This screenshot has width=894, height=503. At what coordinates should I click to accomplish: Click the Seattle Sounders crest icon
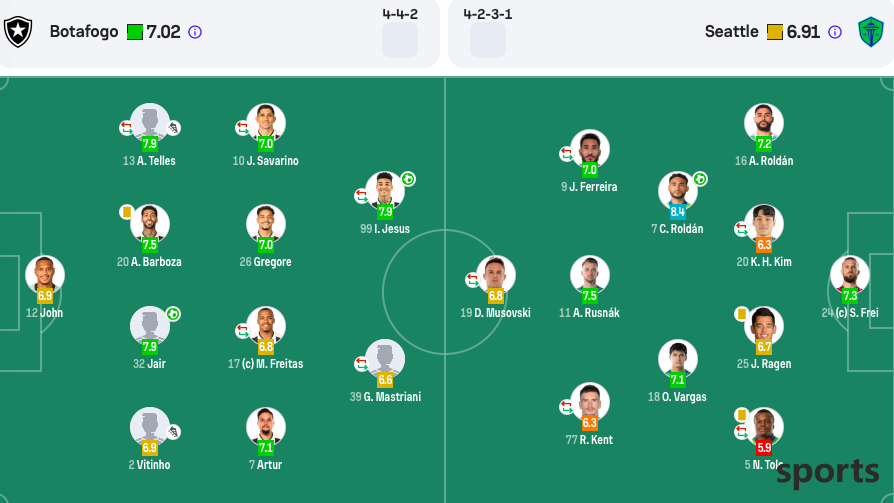(871, 31)
